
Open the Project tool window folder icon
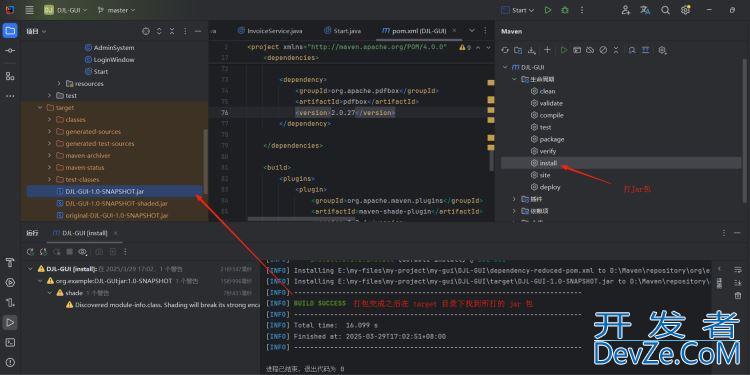(x=10, y=31)
